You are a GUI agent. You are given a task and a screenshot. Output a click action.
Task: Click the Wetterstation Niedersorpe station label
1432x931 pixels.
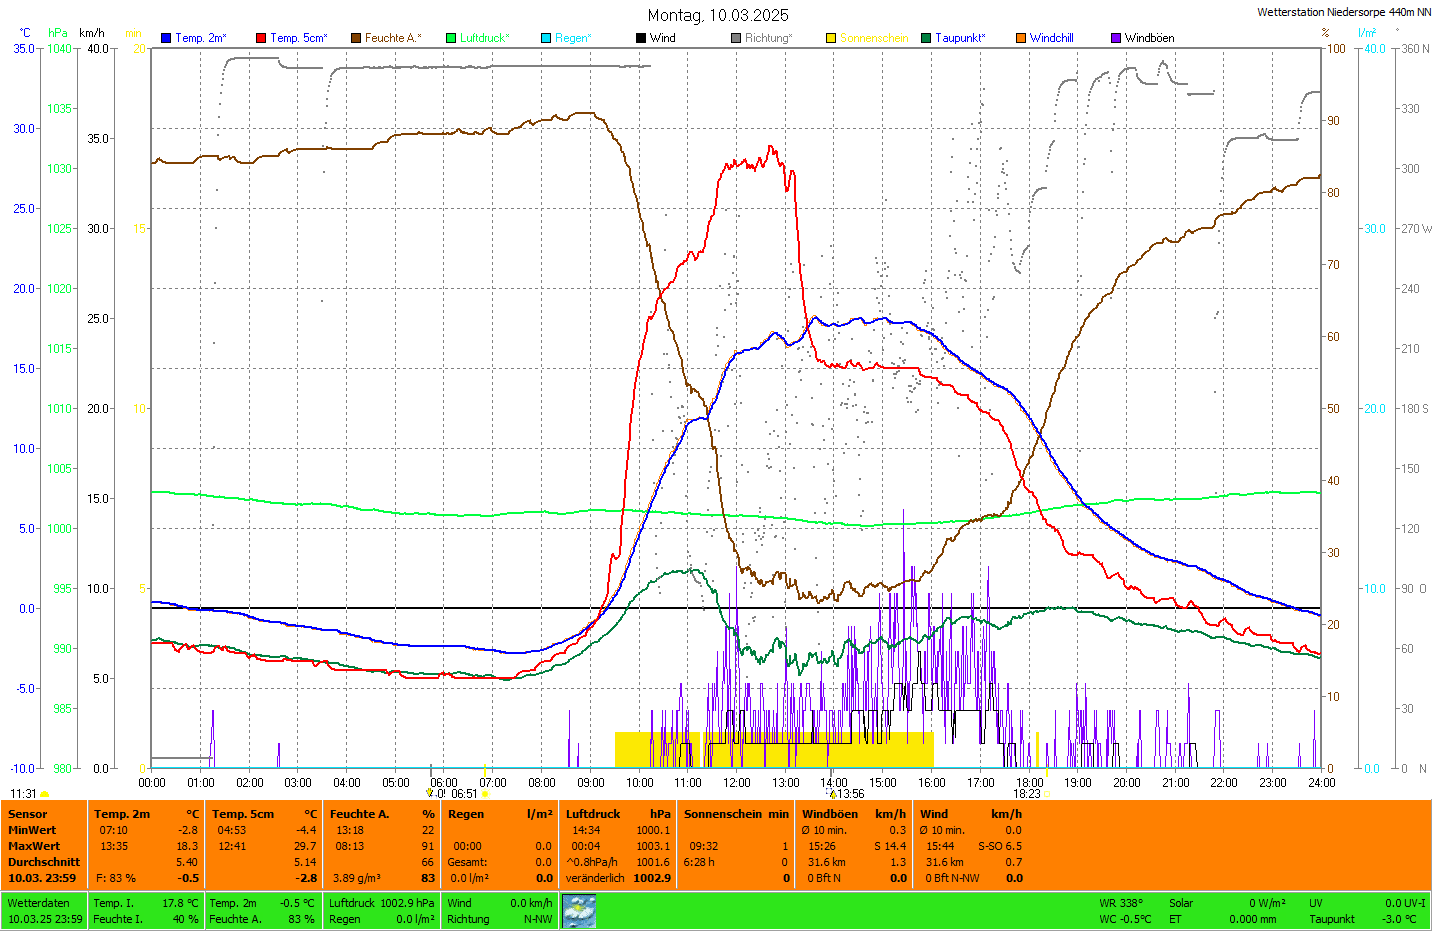1343,12
